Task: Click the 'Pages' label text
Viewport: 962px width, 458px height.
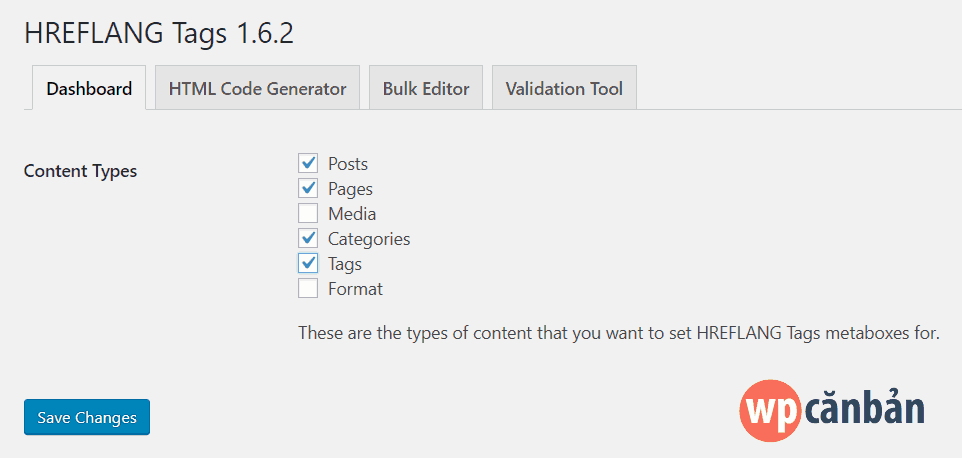Action: [x=350, y=189]
